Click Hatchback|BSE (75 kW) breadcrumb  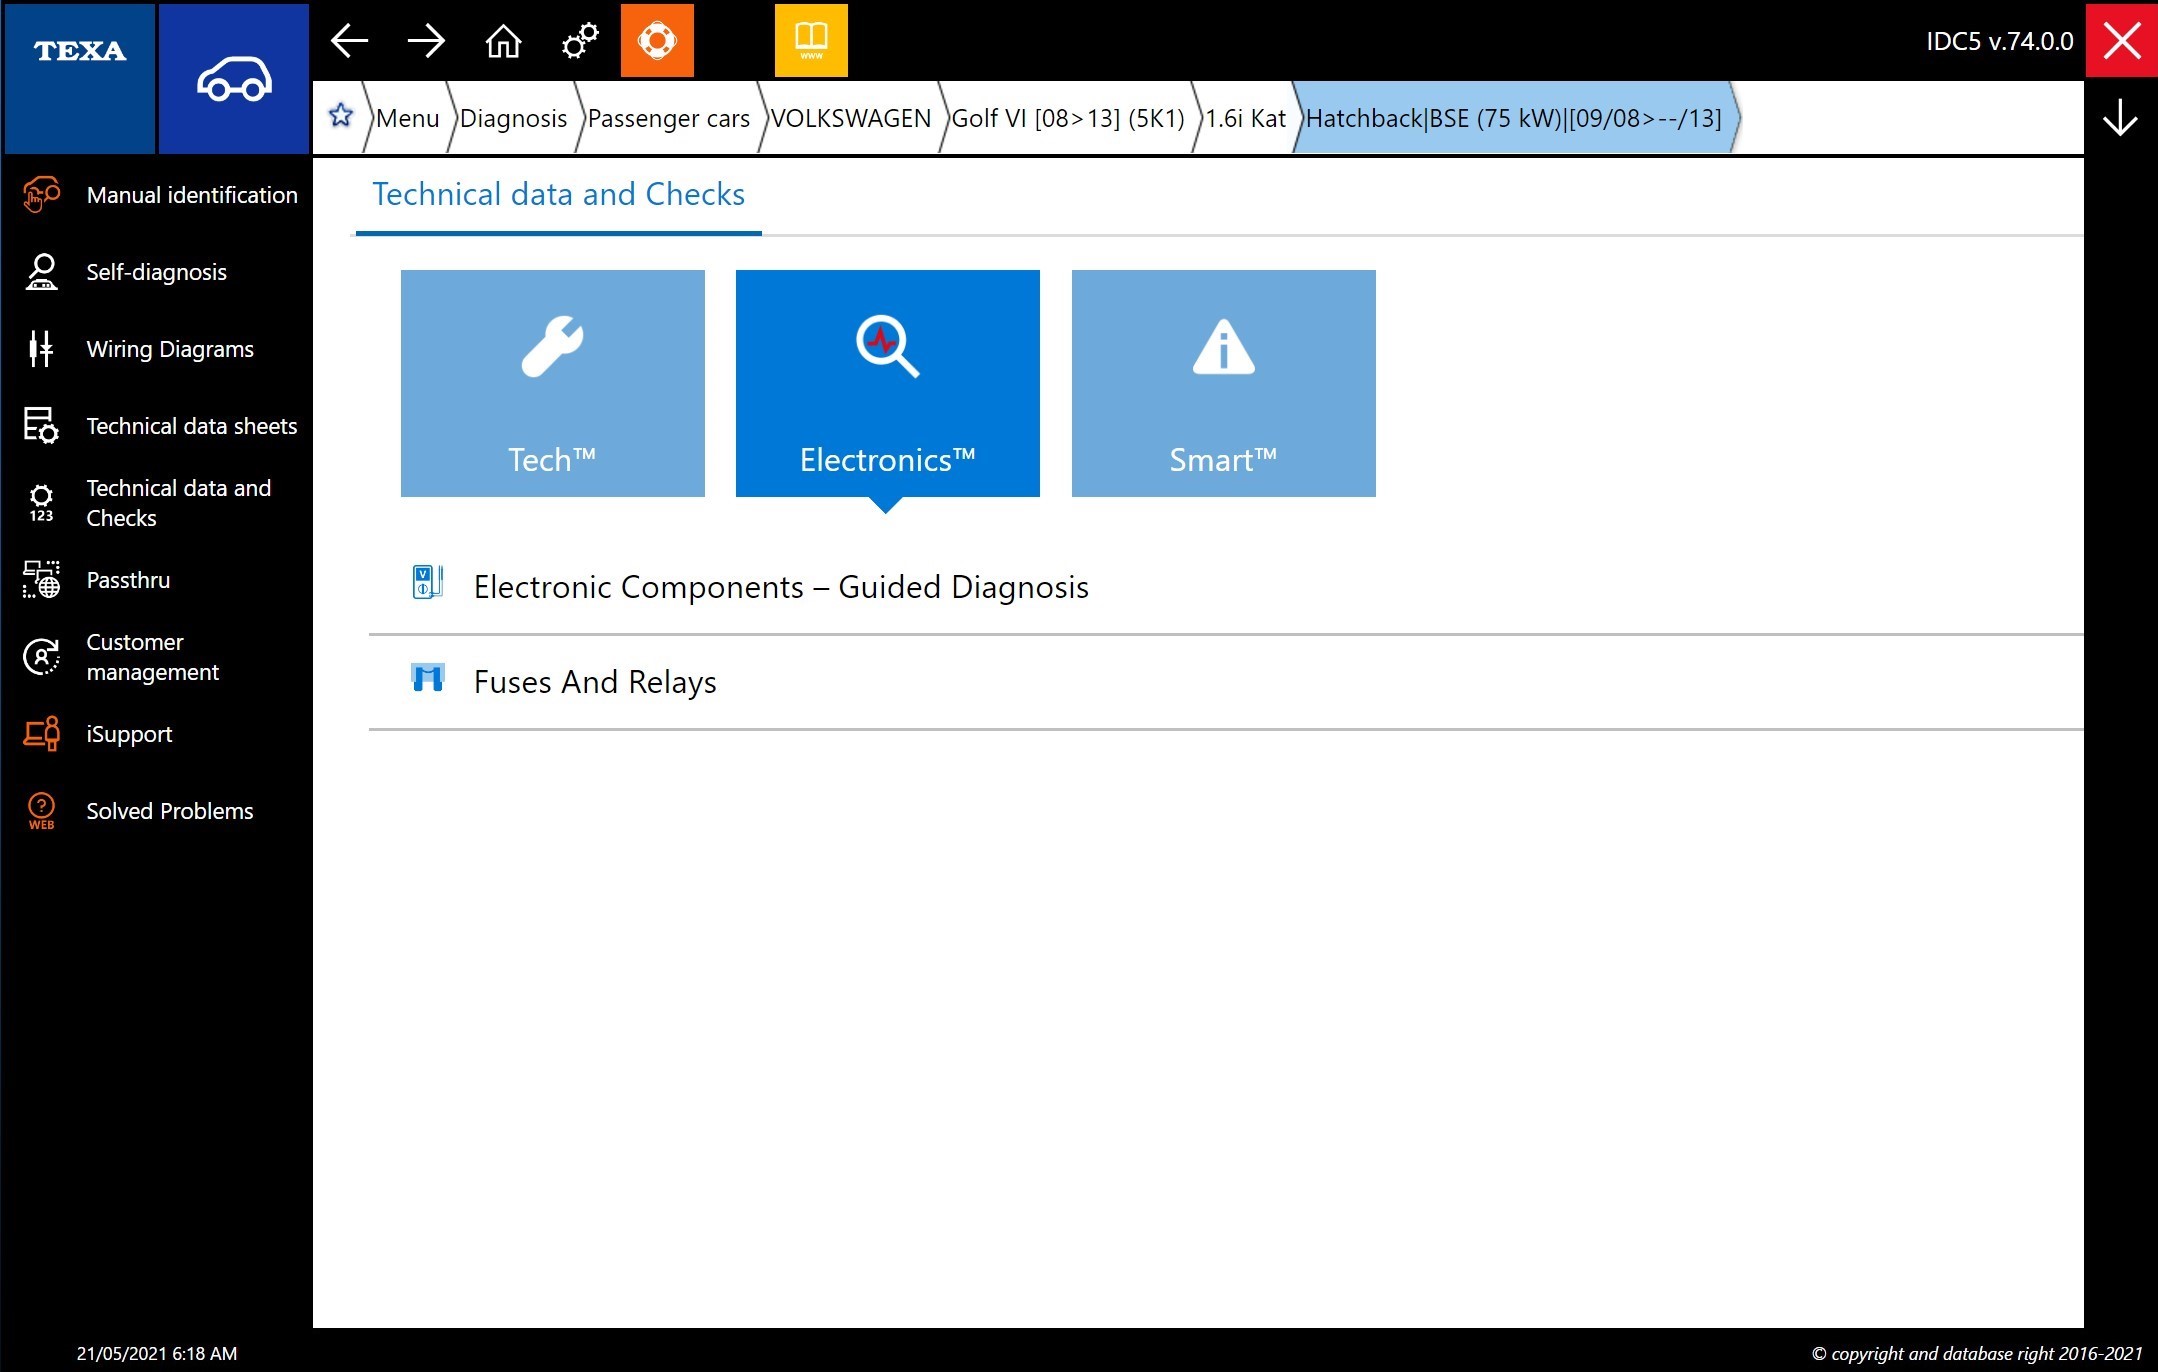(1514, 118)
